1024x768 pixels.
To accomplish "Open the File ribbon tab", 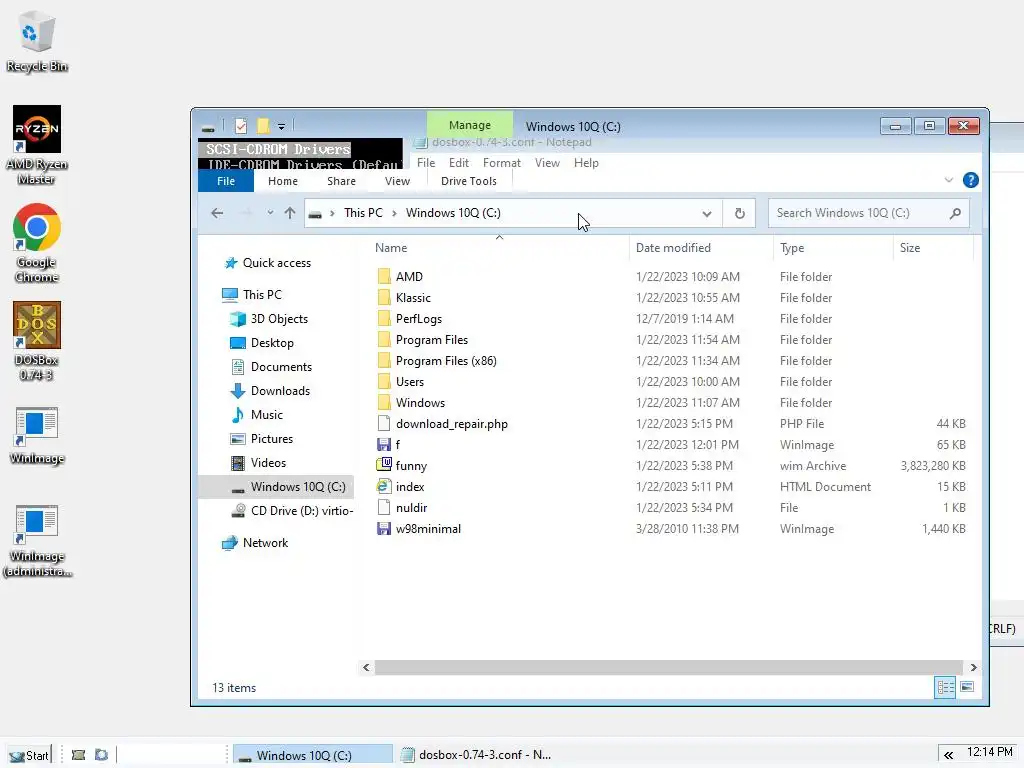I will tap(226, 181).
